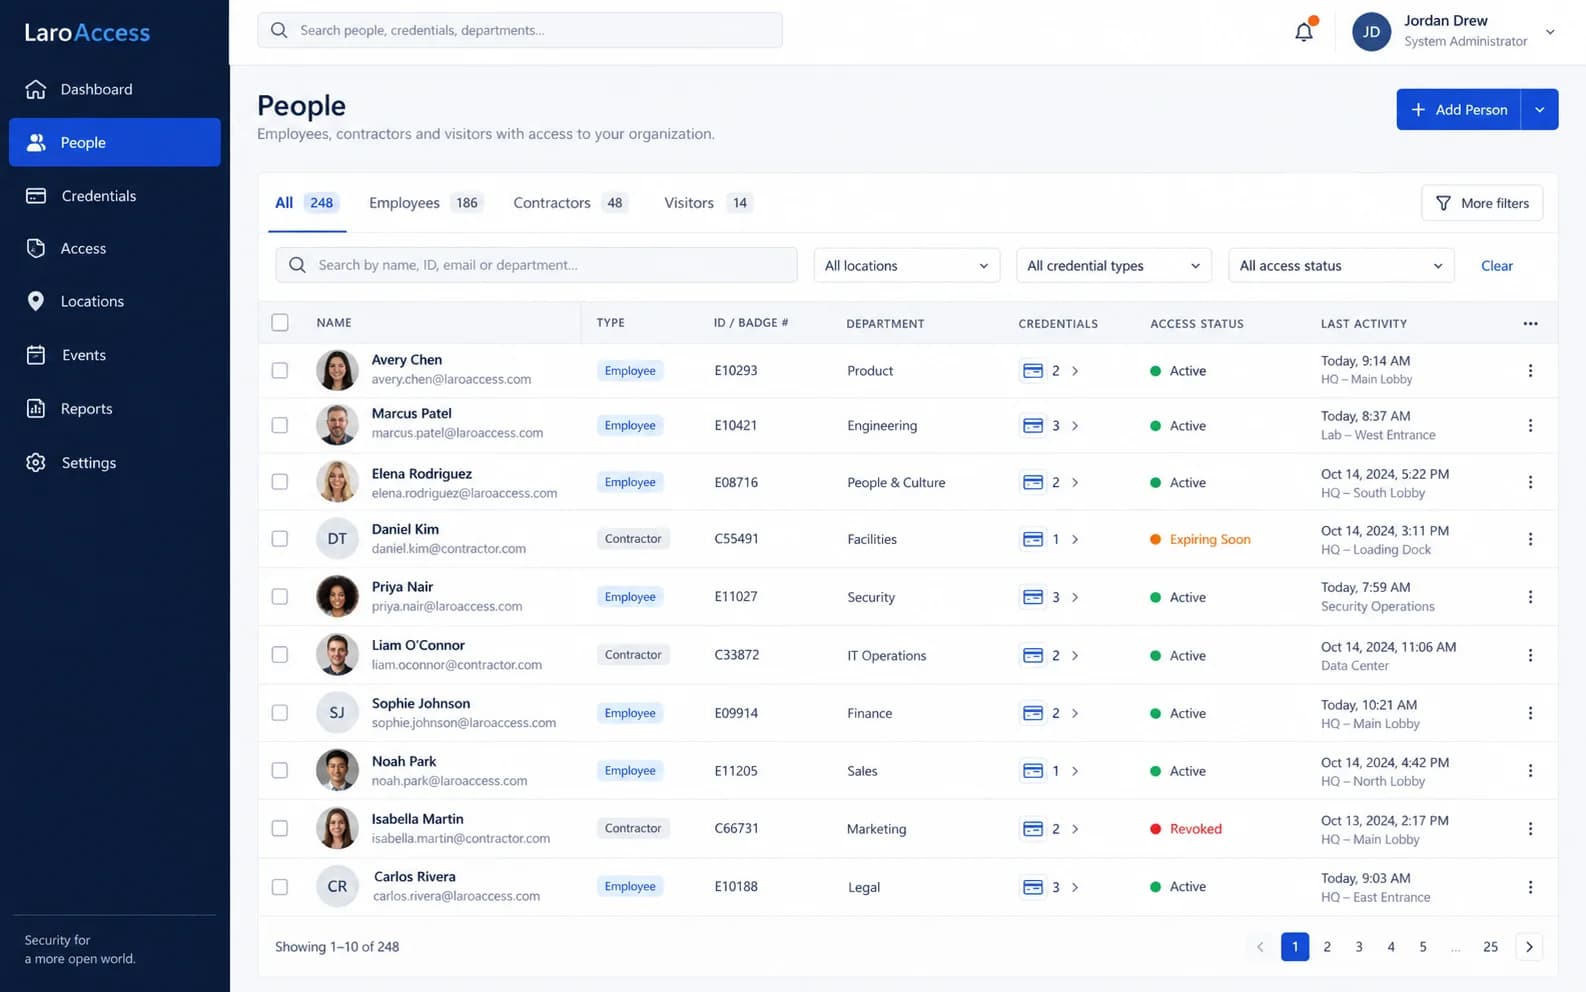Open the All access status dropdown
This screenshot has height=992, width=1586.
1341,266
